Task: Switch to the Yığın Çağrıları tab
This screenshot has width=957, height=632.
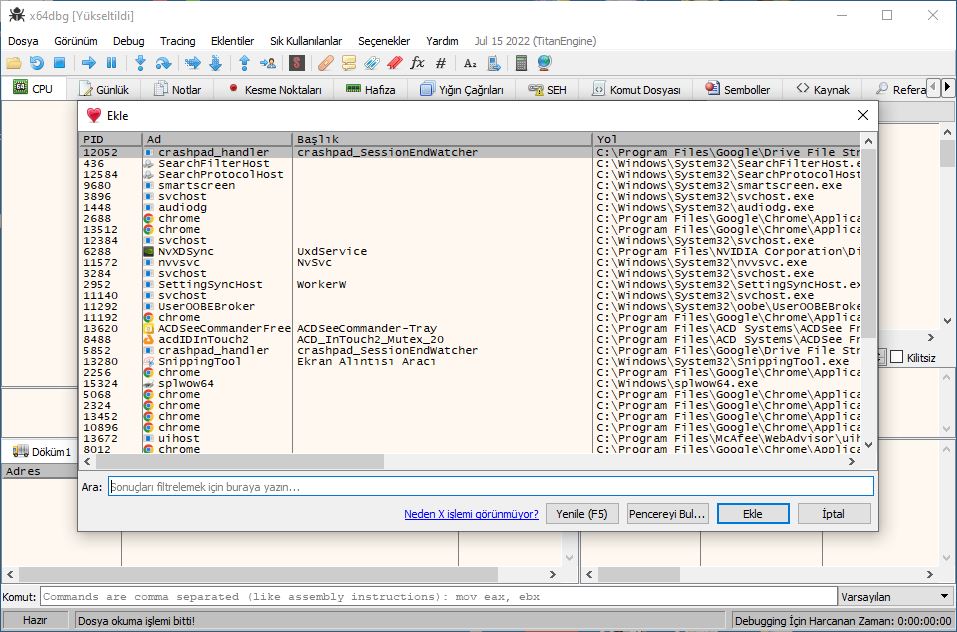Action: tap(462, 90)
